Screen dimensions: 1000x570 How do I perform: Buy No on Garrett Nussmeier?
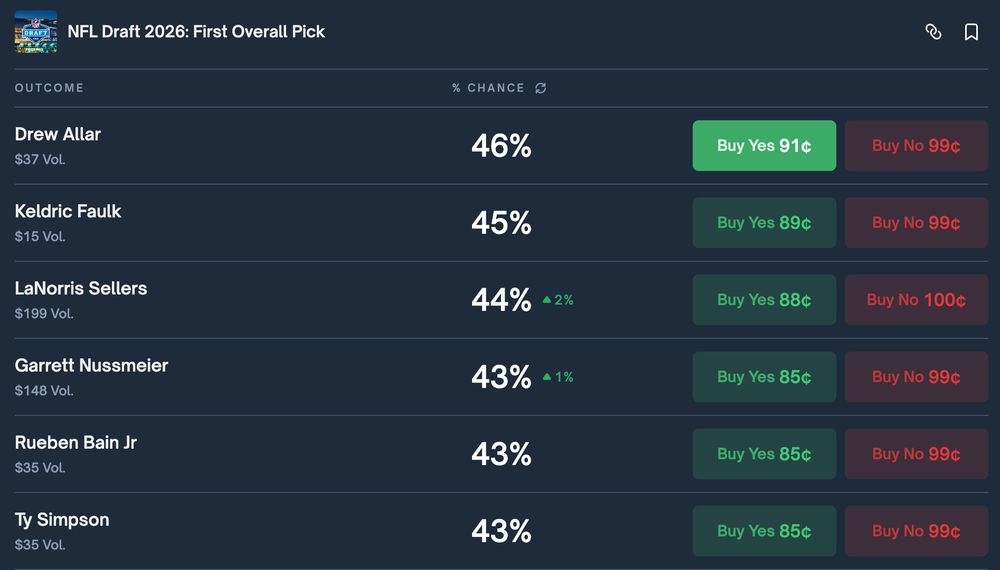click(x=916, y=377)
